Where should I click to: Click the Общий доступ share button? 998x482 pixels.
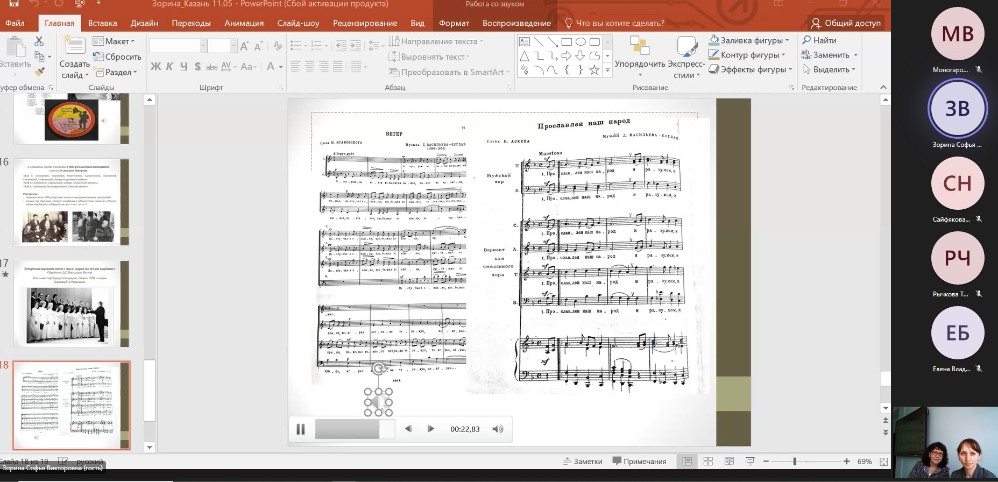tap(846, 22)
